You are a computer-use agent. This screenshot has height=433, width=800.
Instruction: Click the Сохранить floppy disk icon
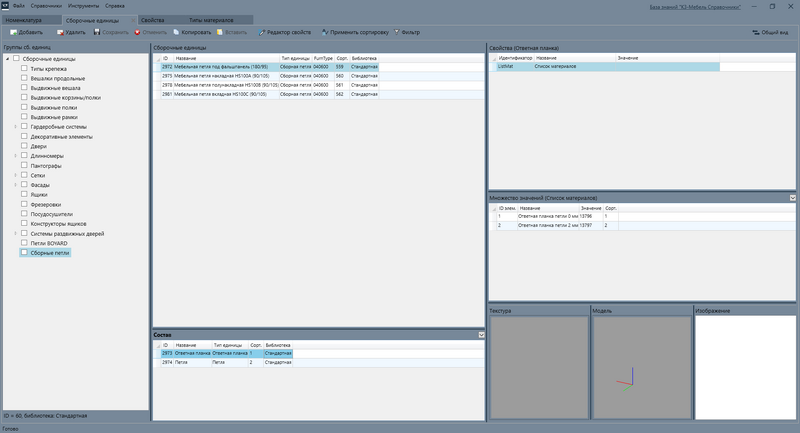pyautogui.click(x=97, y=32)
